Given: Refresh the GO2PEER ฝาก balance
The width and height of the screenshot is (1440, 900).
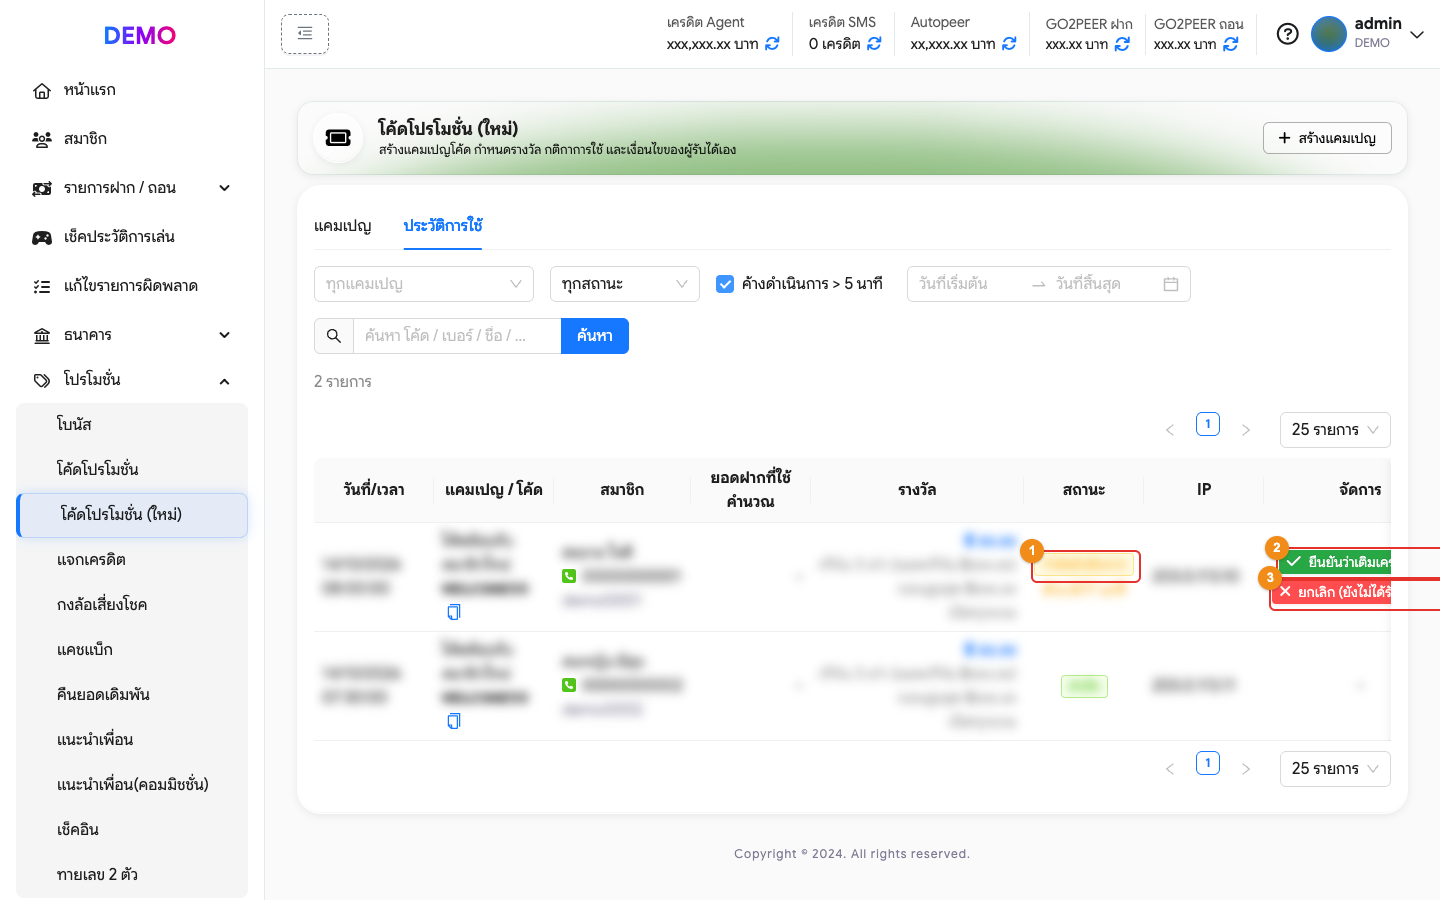Looking at the screenshot, I should (1122, 44).
